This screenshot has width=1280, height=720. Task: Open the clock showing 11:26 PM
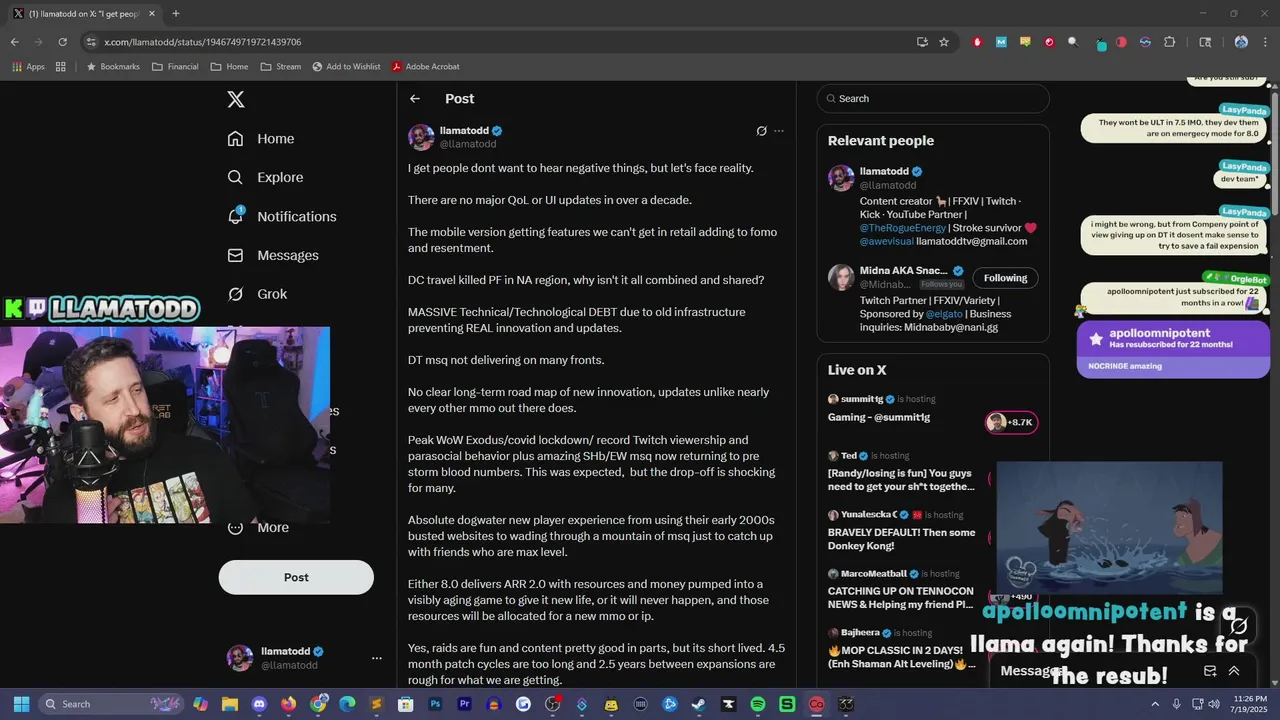(x=1249, y=704)
